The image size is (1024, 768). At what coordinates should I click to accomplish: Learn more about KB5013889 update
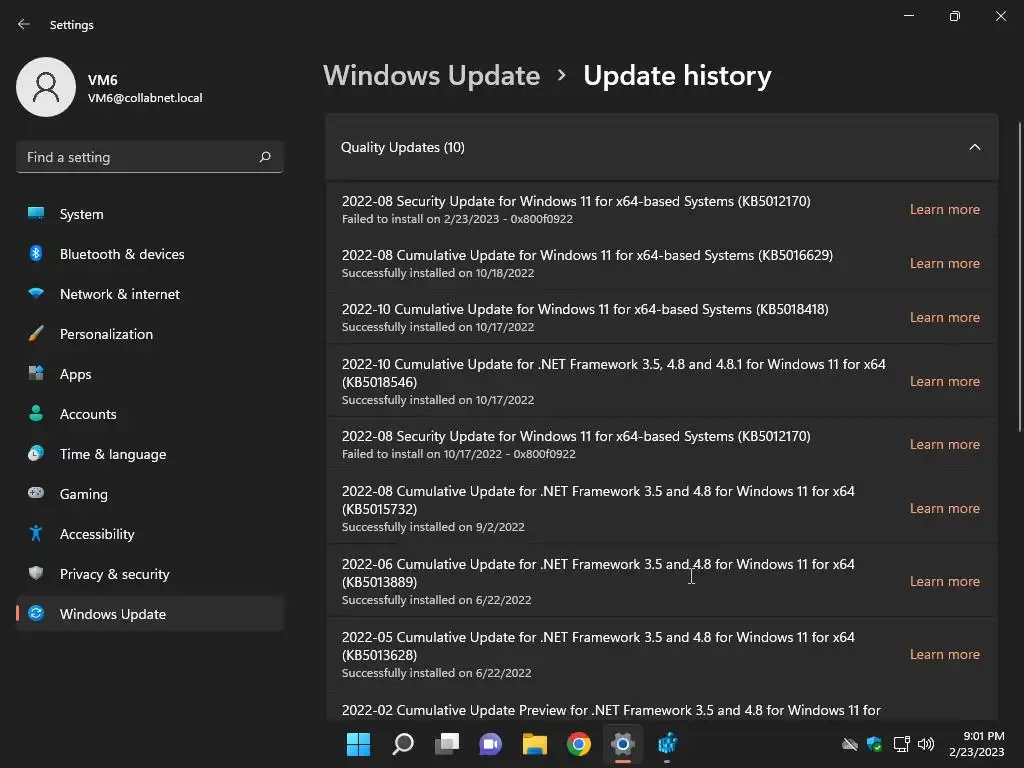[x=944, y=581]
